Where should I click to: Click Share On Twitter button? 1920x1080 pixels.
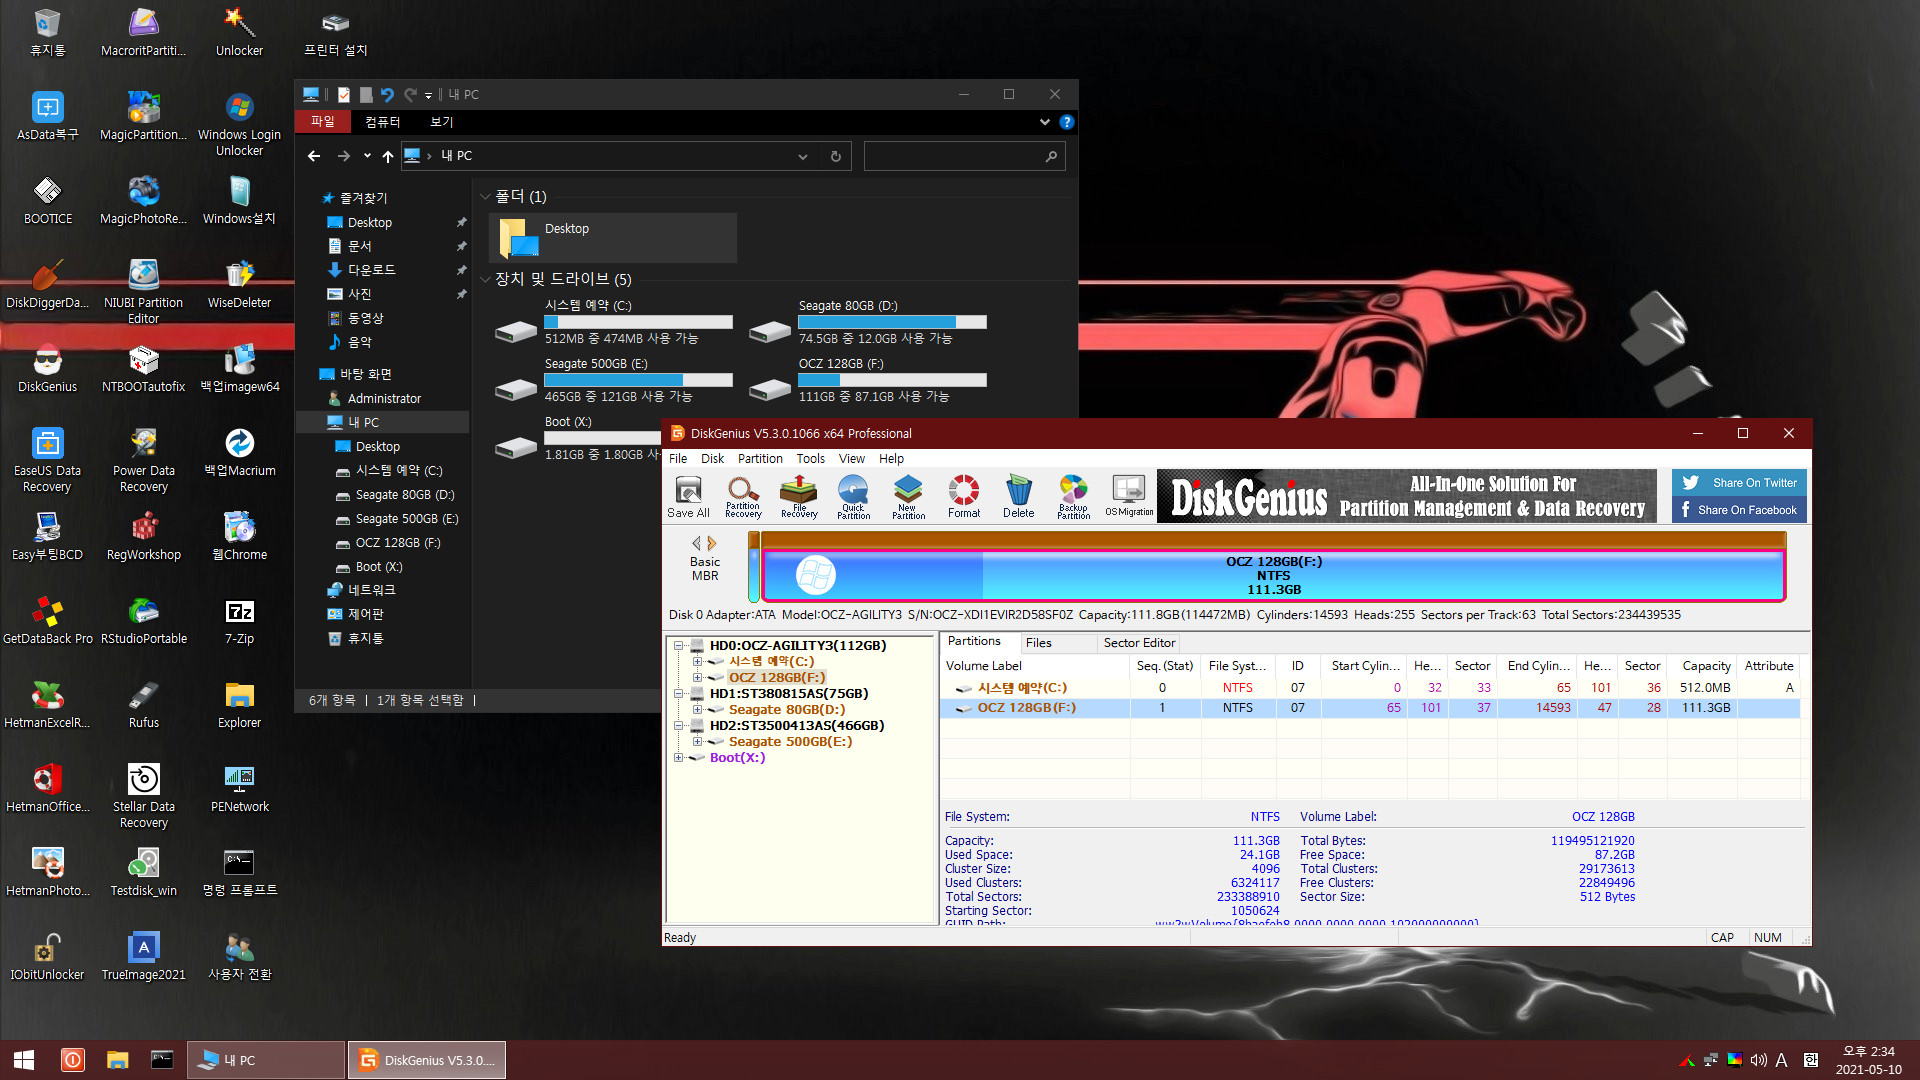coord(1739,483)
